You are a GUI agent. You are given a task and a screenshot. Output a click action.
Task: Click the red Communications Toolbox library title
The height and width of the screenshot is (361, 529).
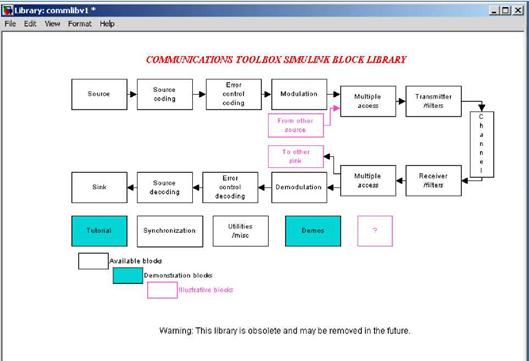pos(276,60)
